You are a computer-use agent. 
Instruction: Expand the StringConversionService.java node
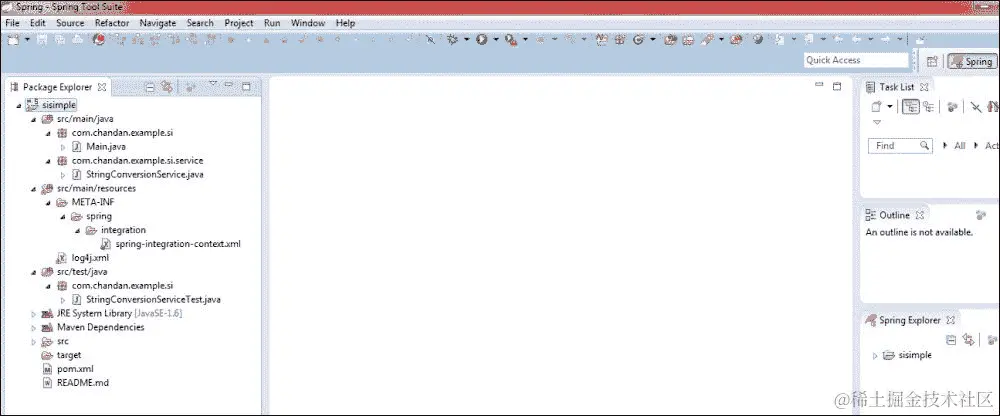tap(62, 175)
